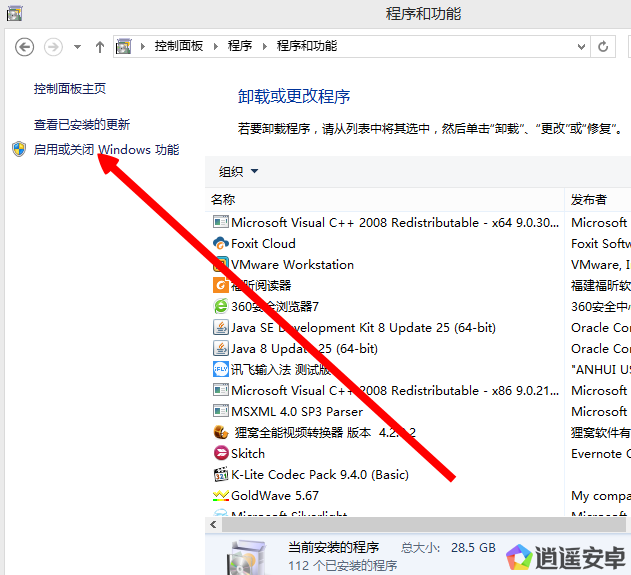Click the GoldWave 5.67 program icon
This screenshot has height=575, width=631.
tap(221, 496)
